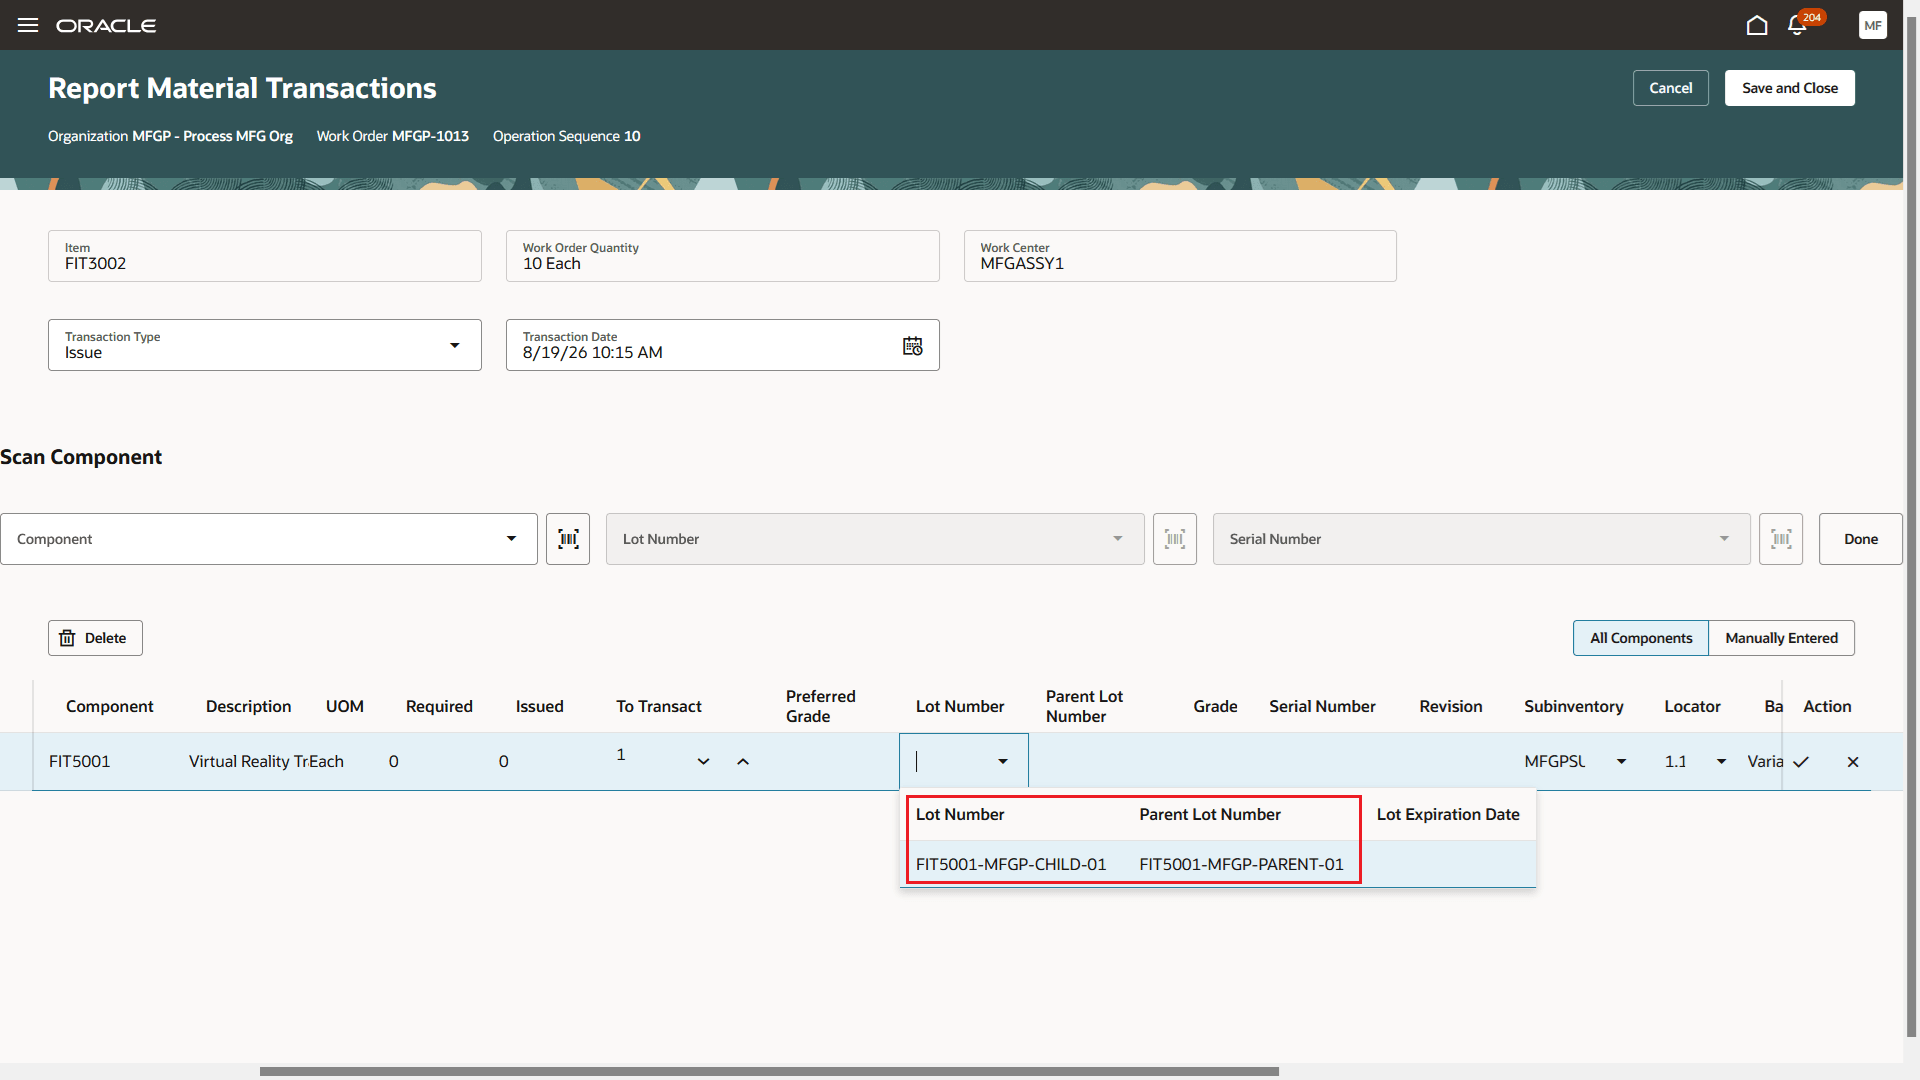Click the Issued column header
The width and height of the screenshot is (1920, 1080).
pyautogui.click(x=540, y=707)
